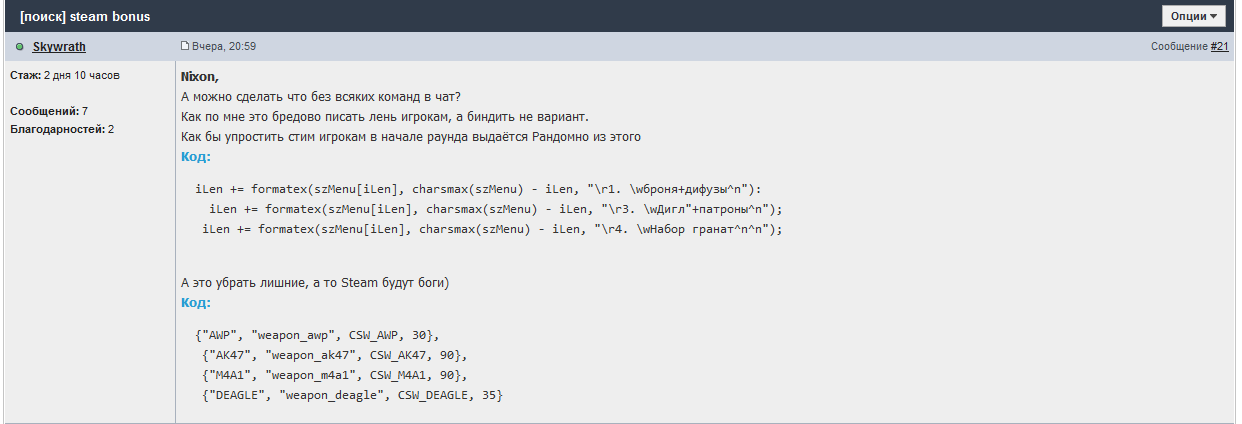The width and height of the screenshot is (1242, 424).
Task: Click the 'weapon_deagle' code line
Action: (x=352, y=395)
